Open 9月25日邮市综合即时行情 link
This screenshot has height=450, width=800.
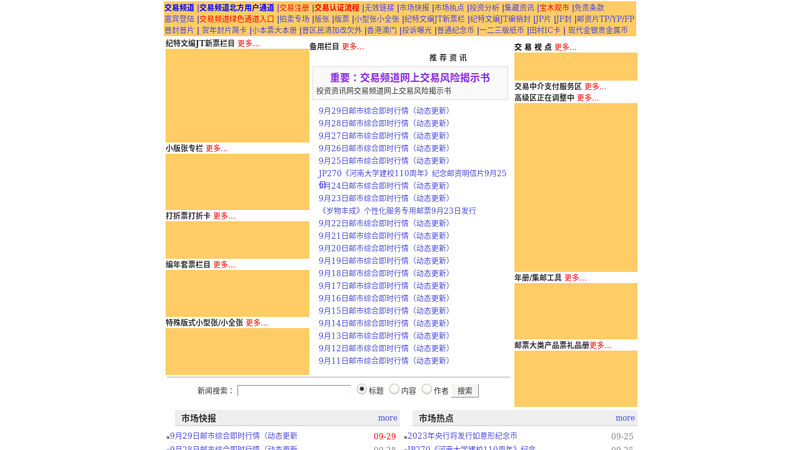click(384, 161)
